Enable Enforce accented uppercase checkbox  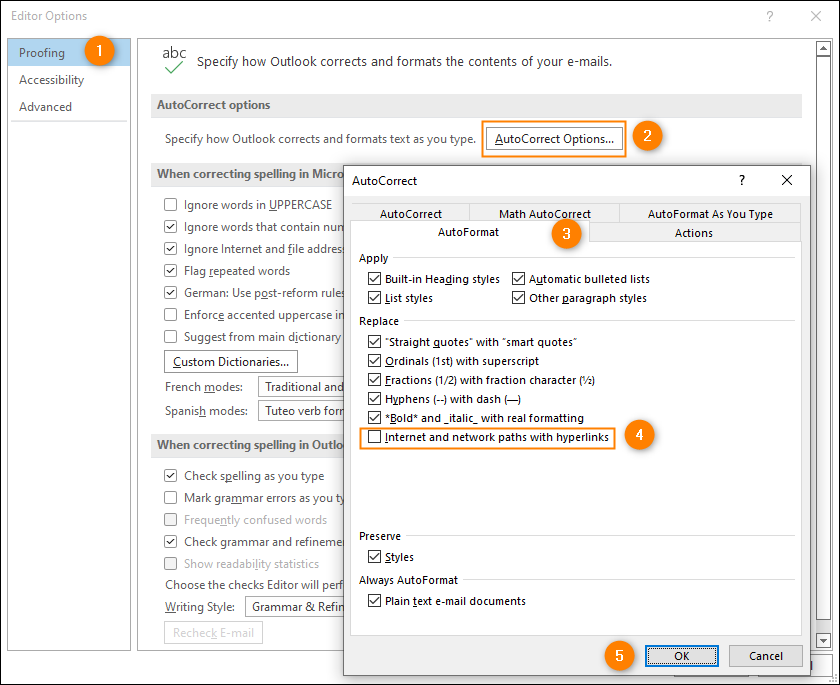click(x=170, y=314)
